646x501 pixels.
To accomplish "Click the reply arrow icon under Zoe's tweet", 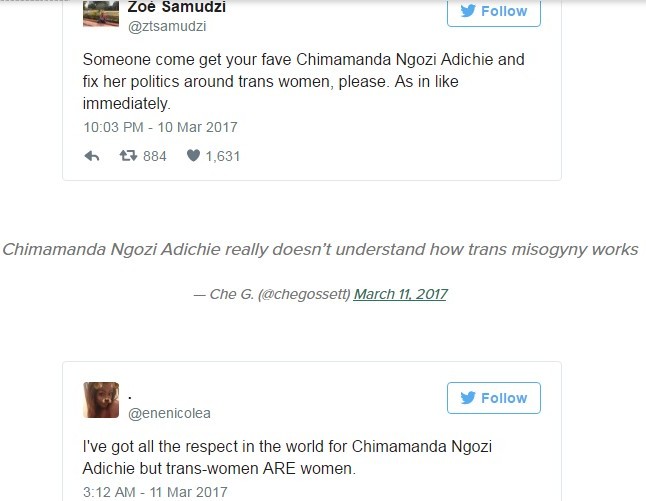I will coord(92,156).
